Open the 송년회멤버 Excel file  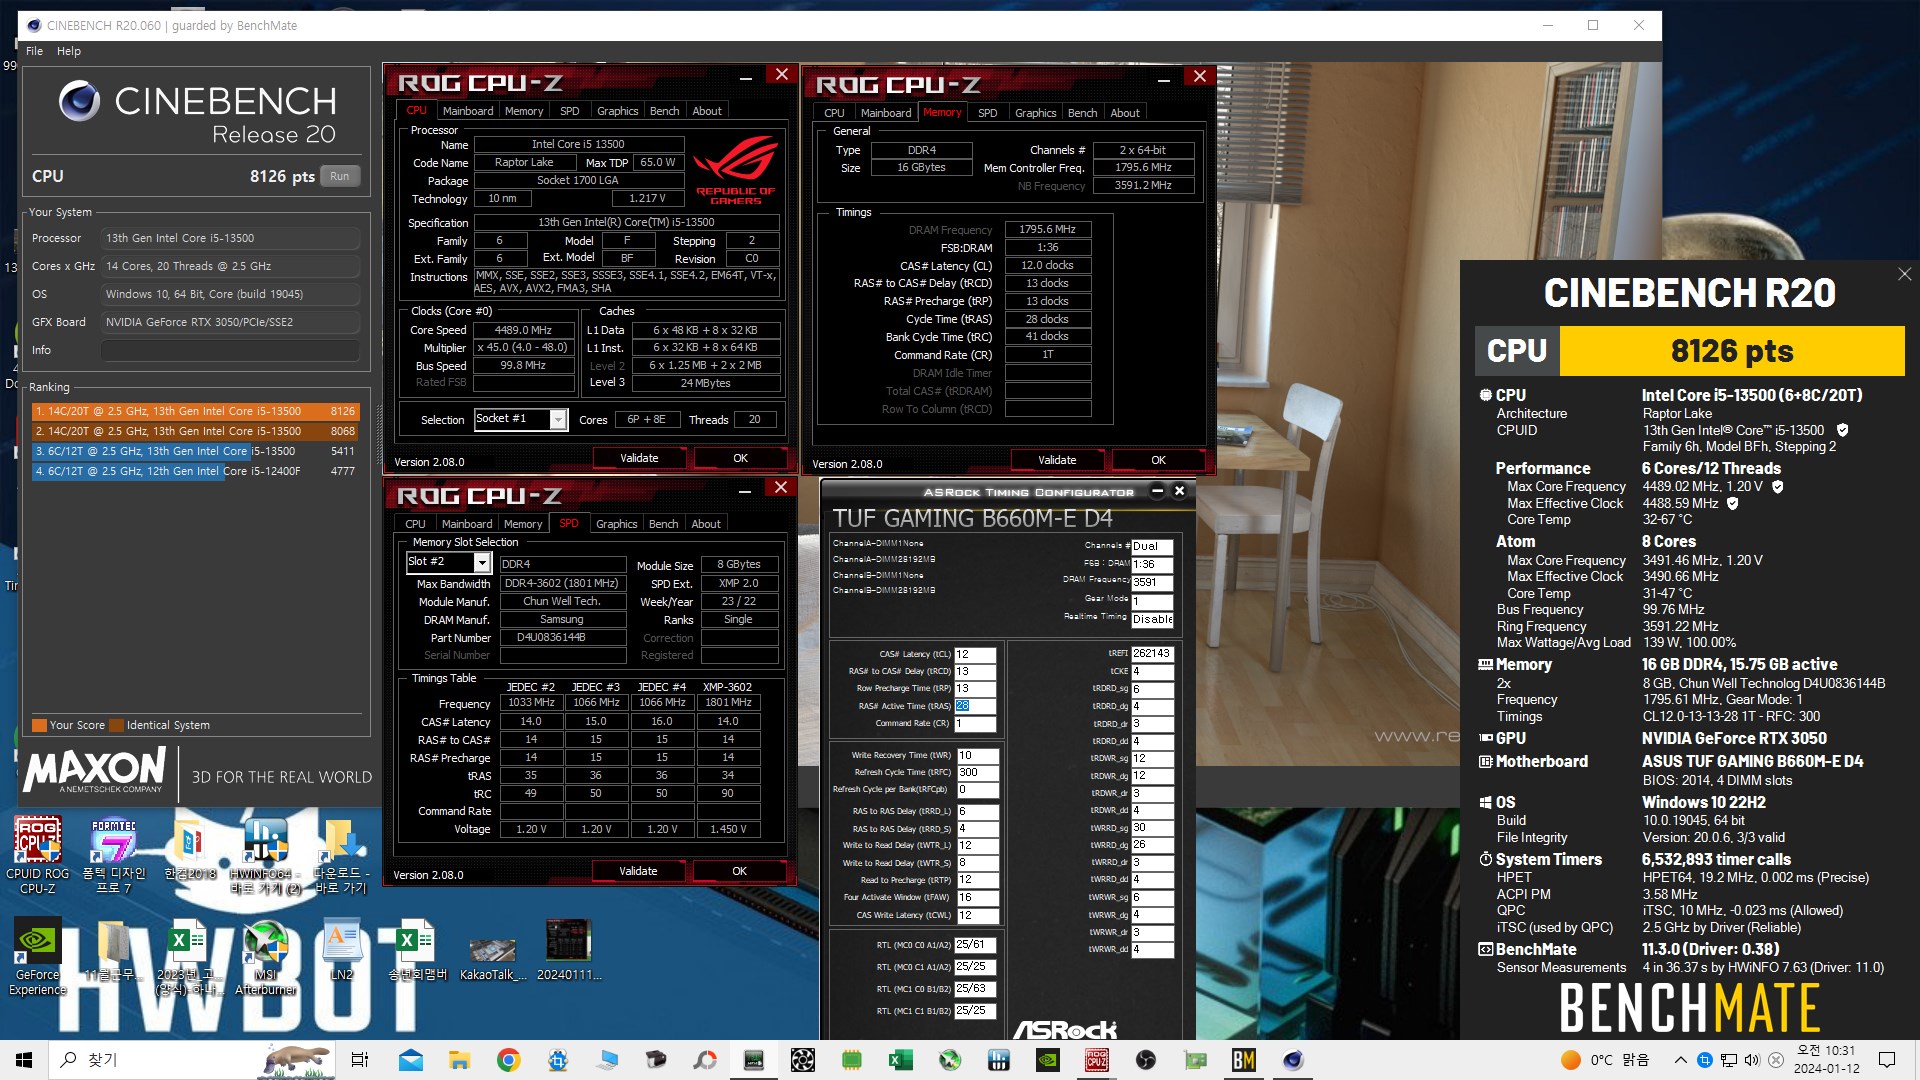click(417, 950)
